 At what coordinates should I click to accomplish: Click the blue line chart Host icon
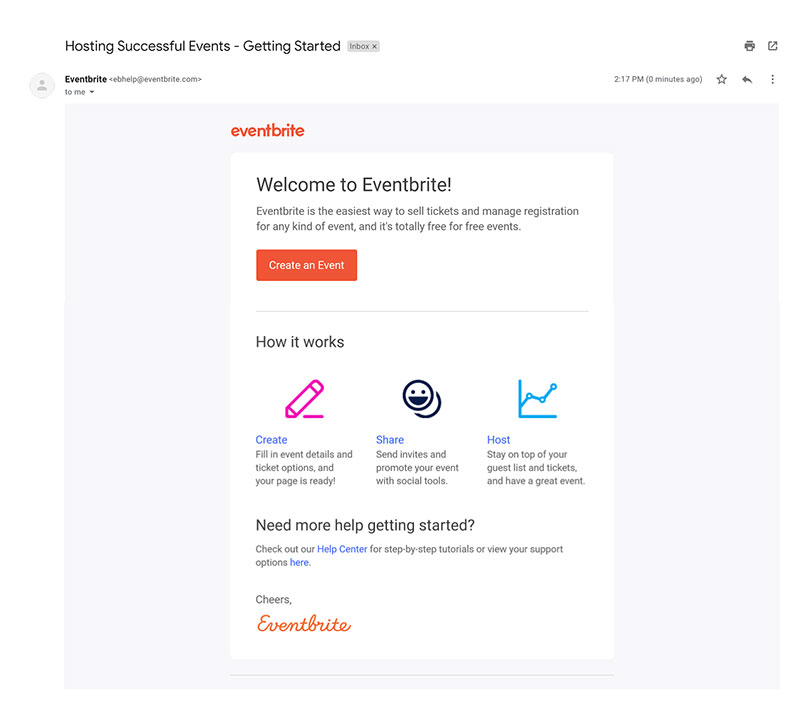click(537, 399)
